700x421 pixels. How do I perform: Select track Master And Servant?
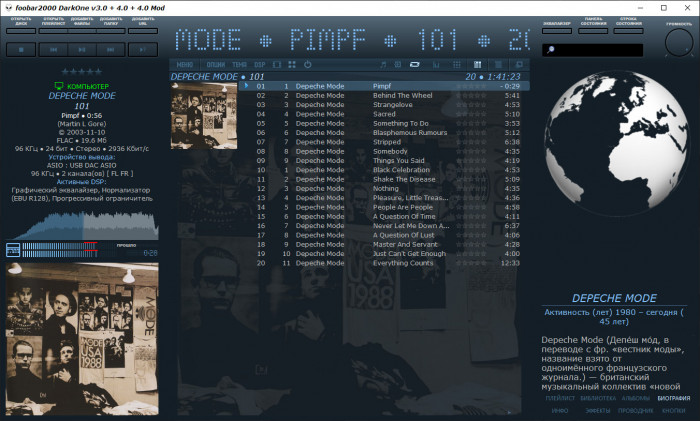pos(384,245)
